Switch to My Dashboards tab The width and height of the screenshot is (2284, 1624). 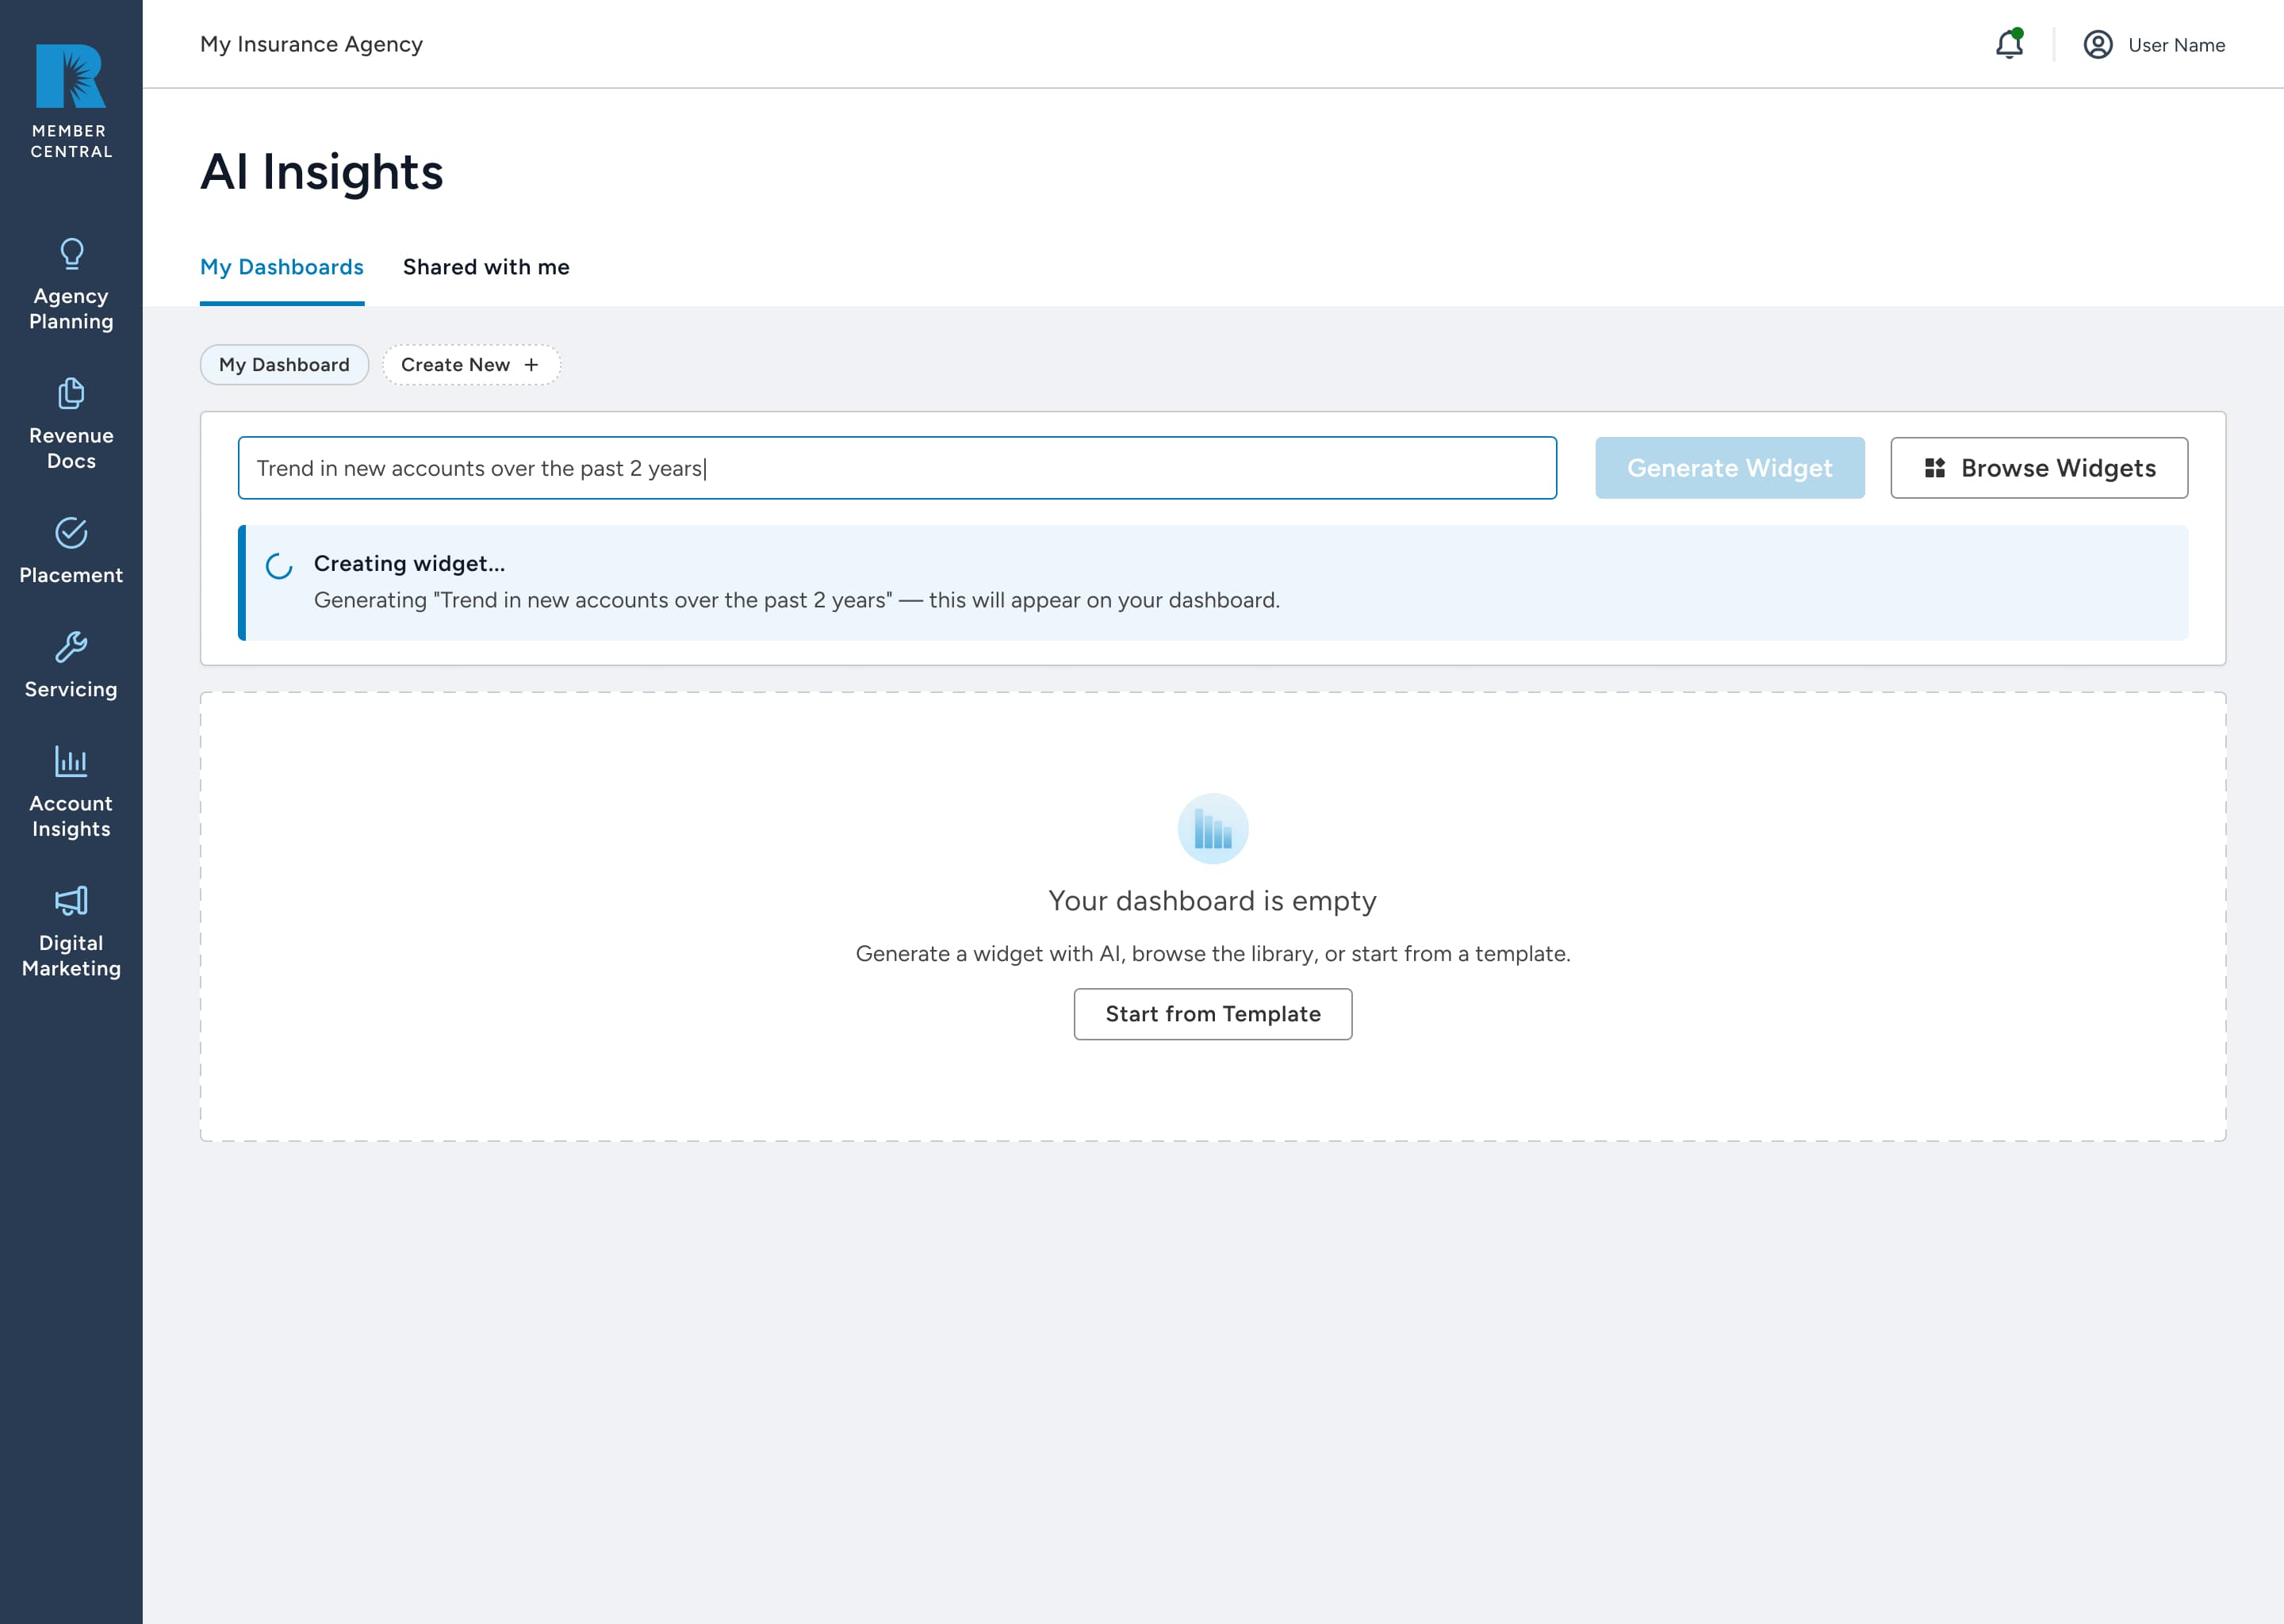282,267
